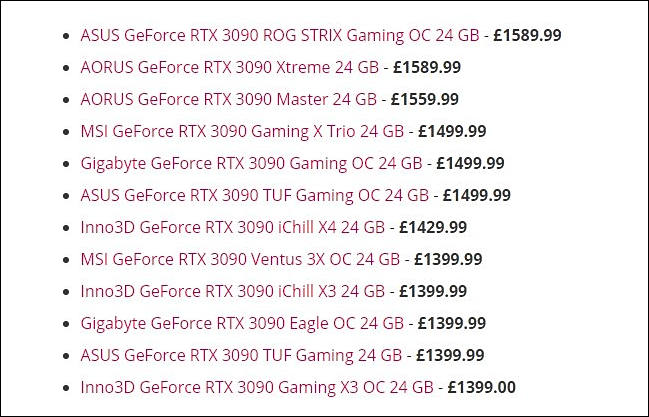Open the ASUS RTX 3090 TUF Gaming 24 GB link
The width and height of the screenshot is (649, 417).
[241, 355]
